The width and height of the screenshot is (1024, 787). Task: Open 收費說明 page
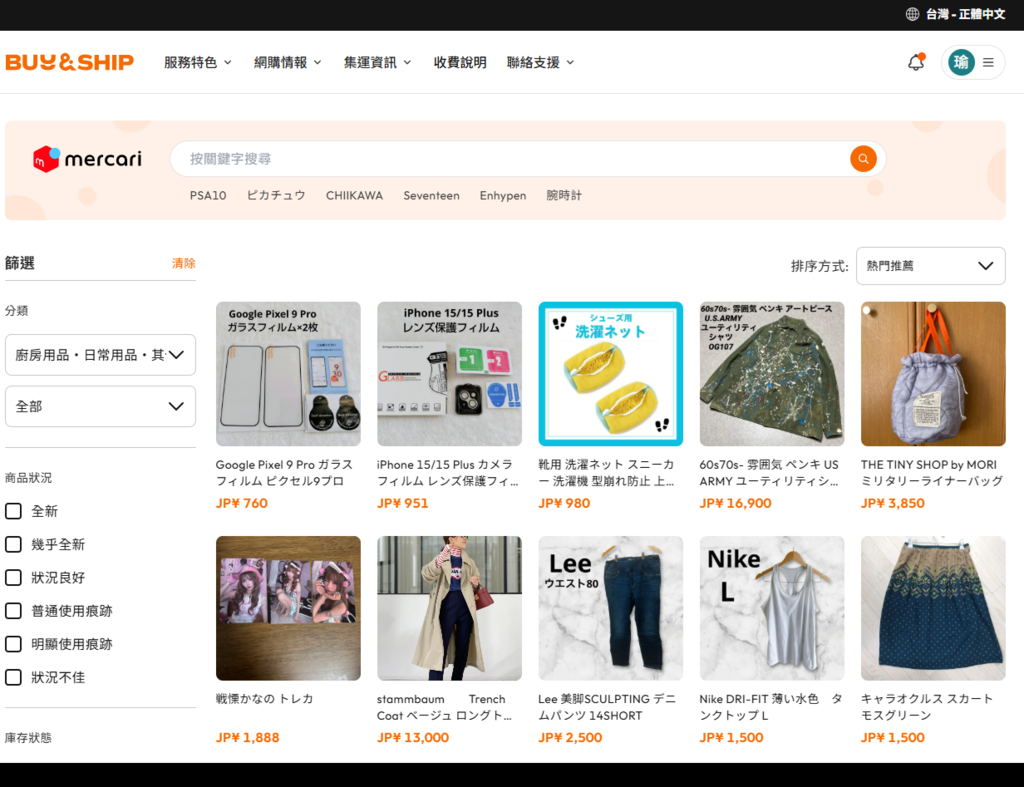coord(460,62)
